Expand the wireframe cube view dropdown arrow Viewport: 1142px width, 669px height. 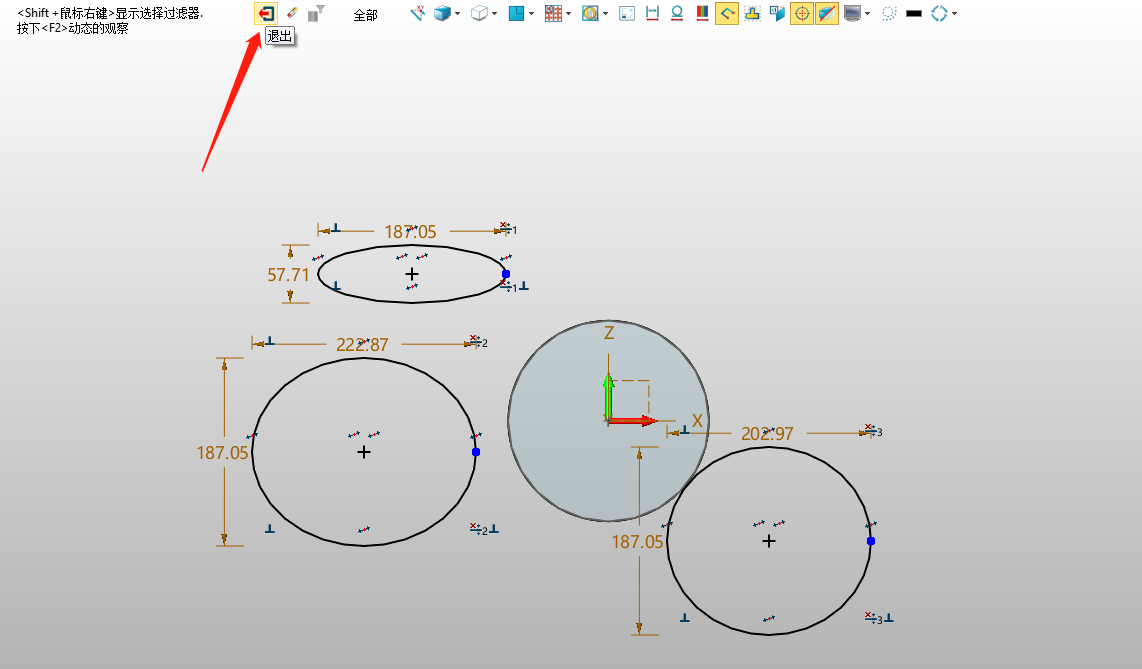pos(494,15)
